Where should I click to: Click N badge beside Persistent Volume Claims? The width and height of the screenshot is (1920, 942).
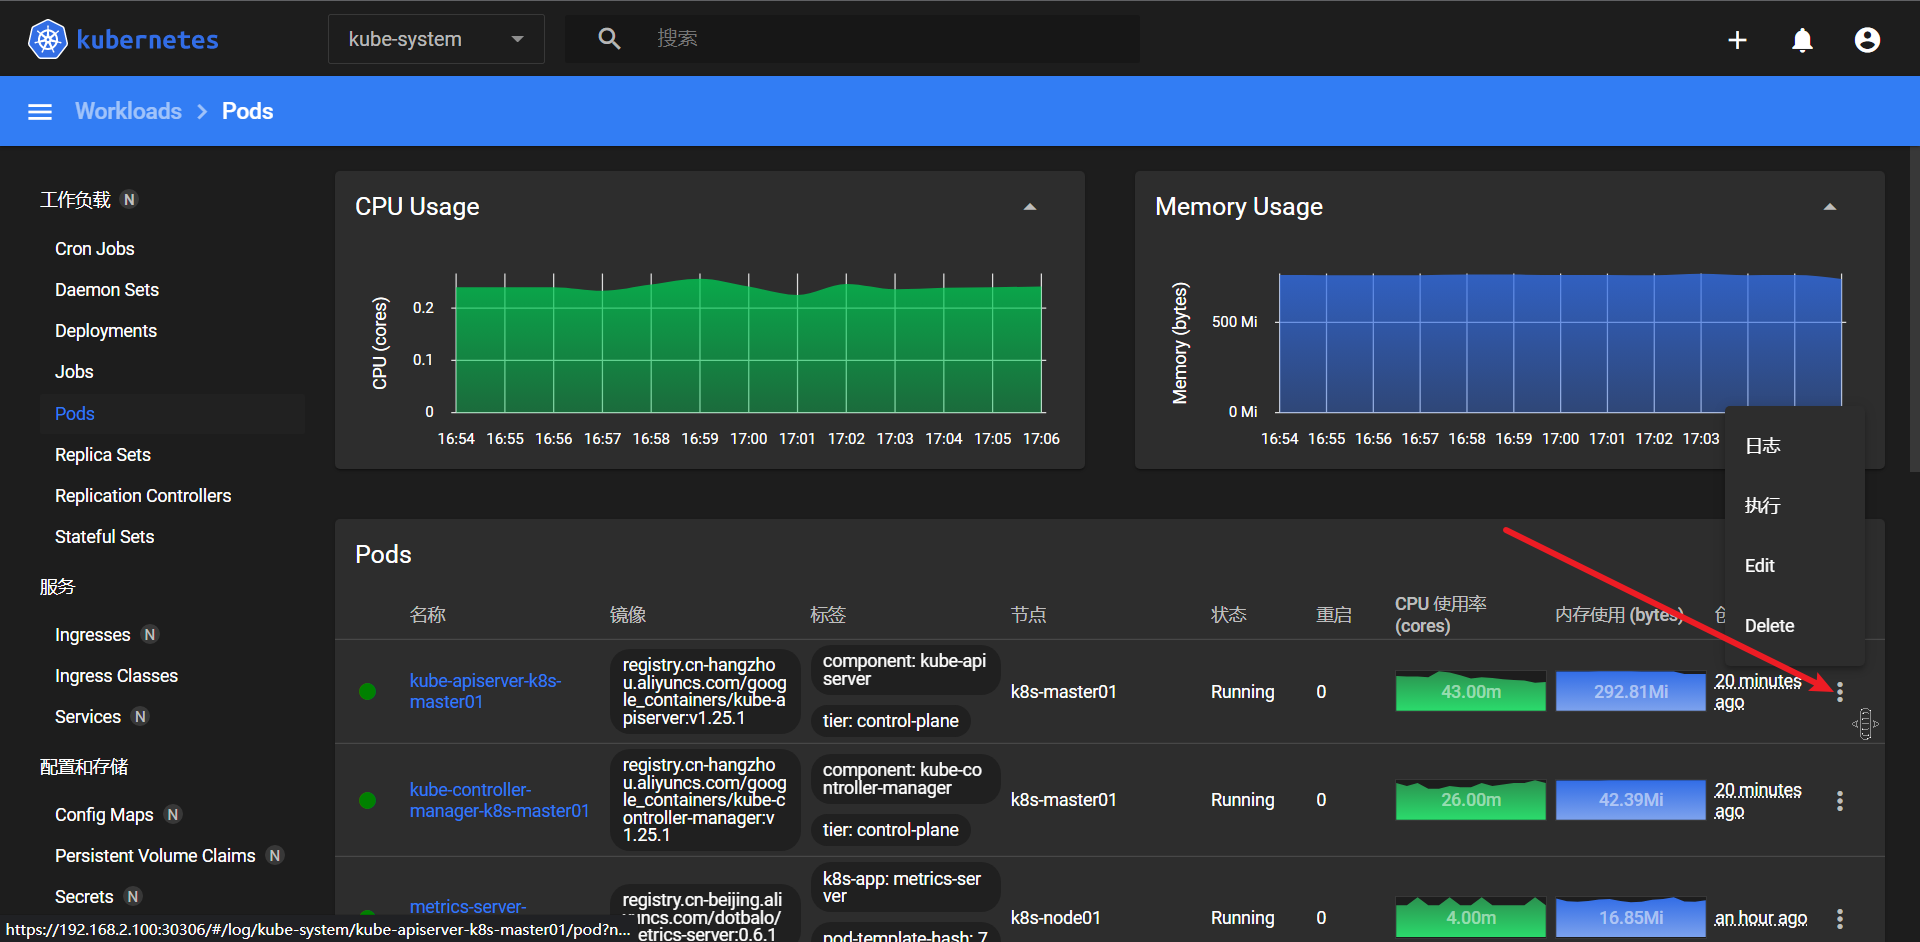[275, 855]
